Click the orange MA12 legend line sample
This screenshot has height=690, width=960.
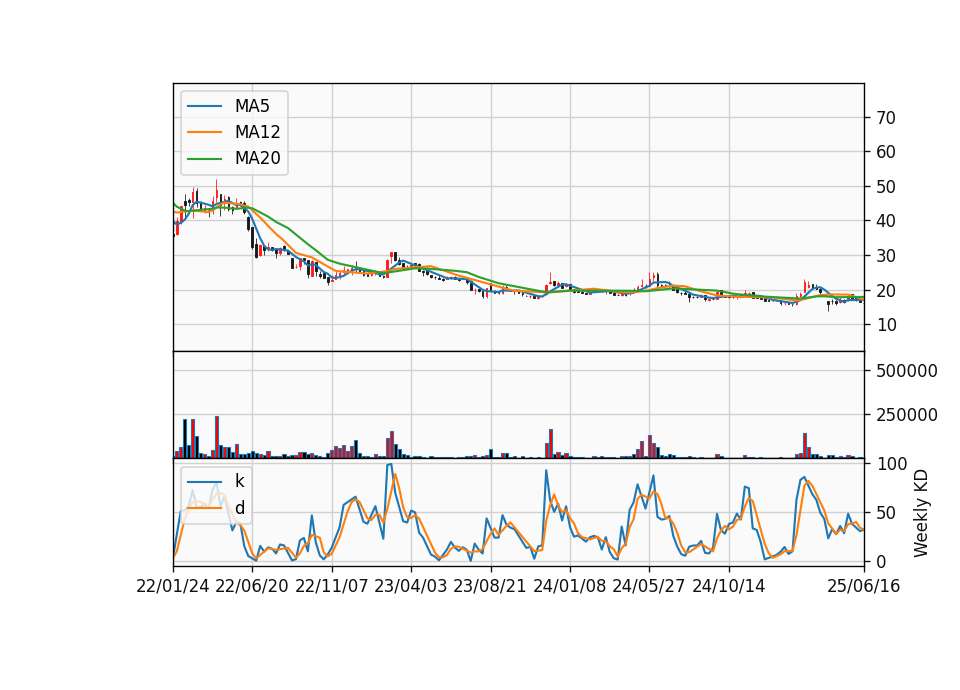pyautogui.click(x=204, y=132)
